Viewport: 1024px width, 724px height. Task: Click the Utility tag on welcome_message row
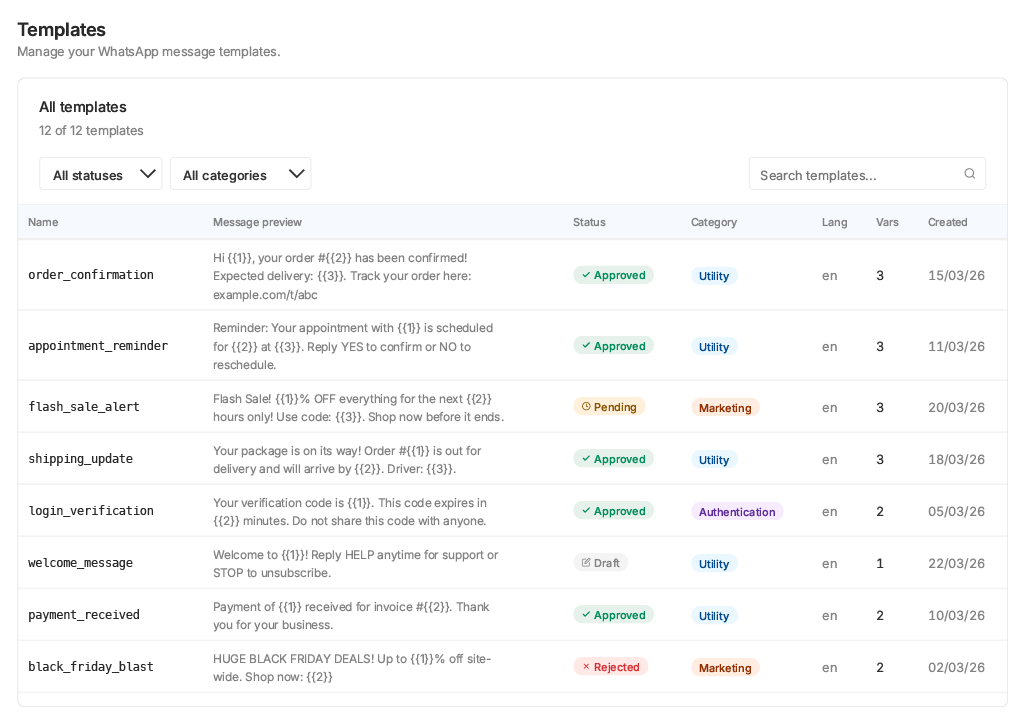[x=714, y=564]
